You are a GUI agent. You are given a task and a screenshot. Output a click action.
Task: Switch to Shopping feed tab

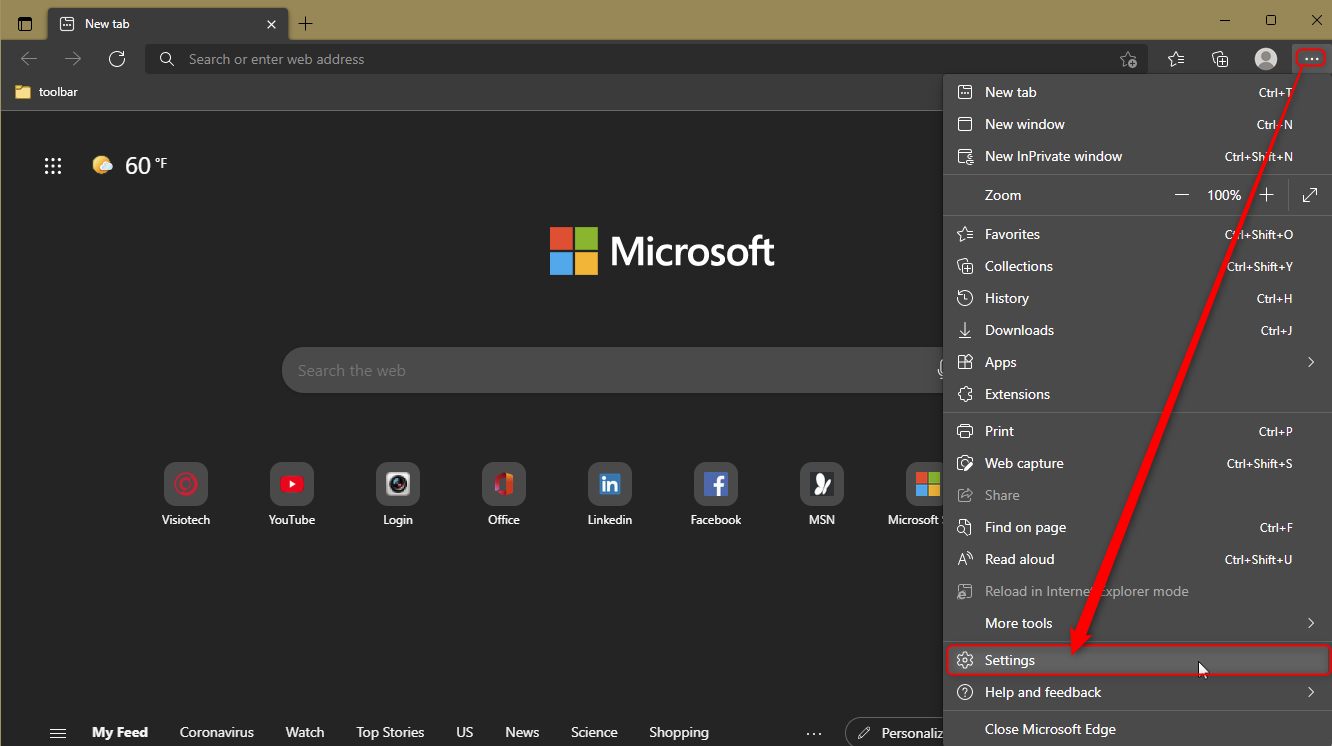pos(679,732)
